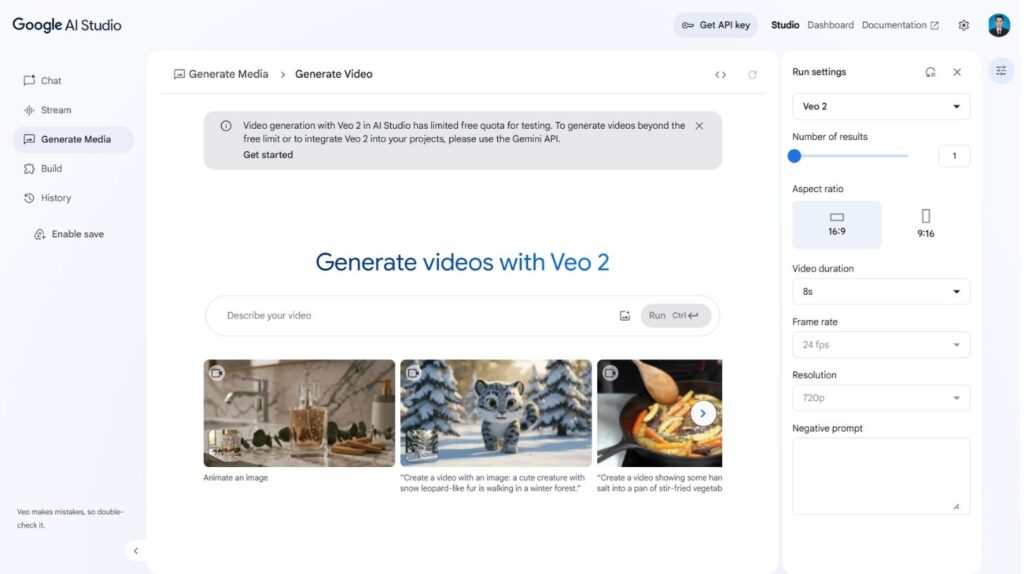
Task: Expand the Video duration dropdown
Action: tap(880, 292)
